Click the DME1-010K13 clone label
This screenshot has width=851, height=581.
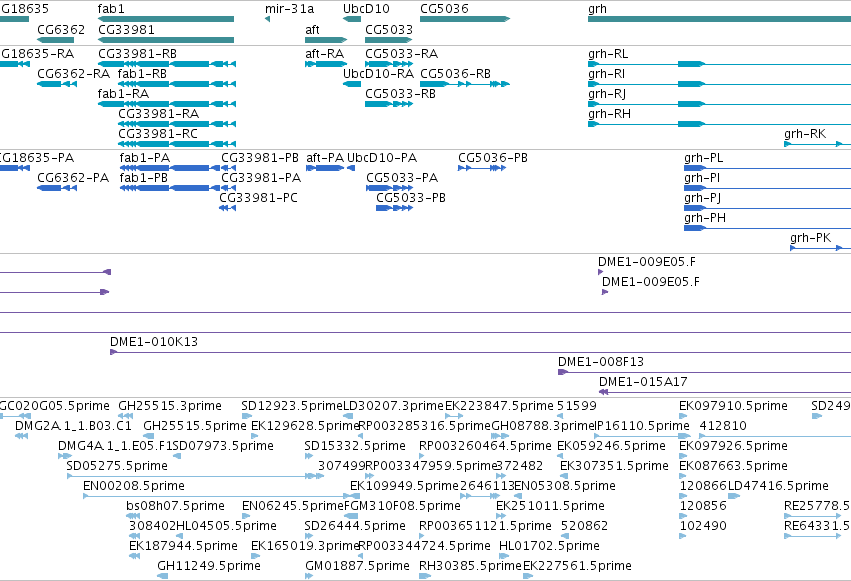point(154,342)
